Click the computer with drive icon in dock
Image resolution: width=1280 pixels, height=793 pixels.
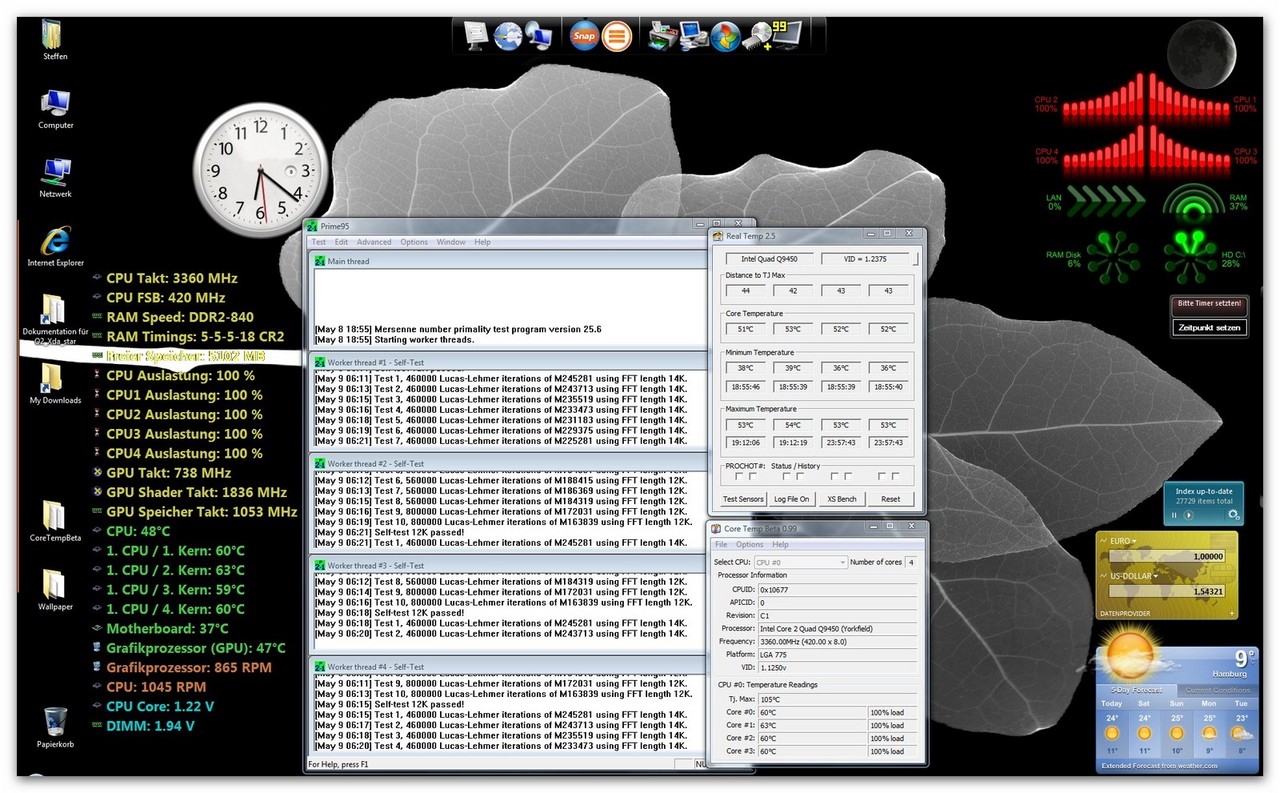694,35
